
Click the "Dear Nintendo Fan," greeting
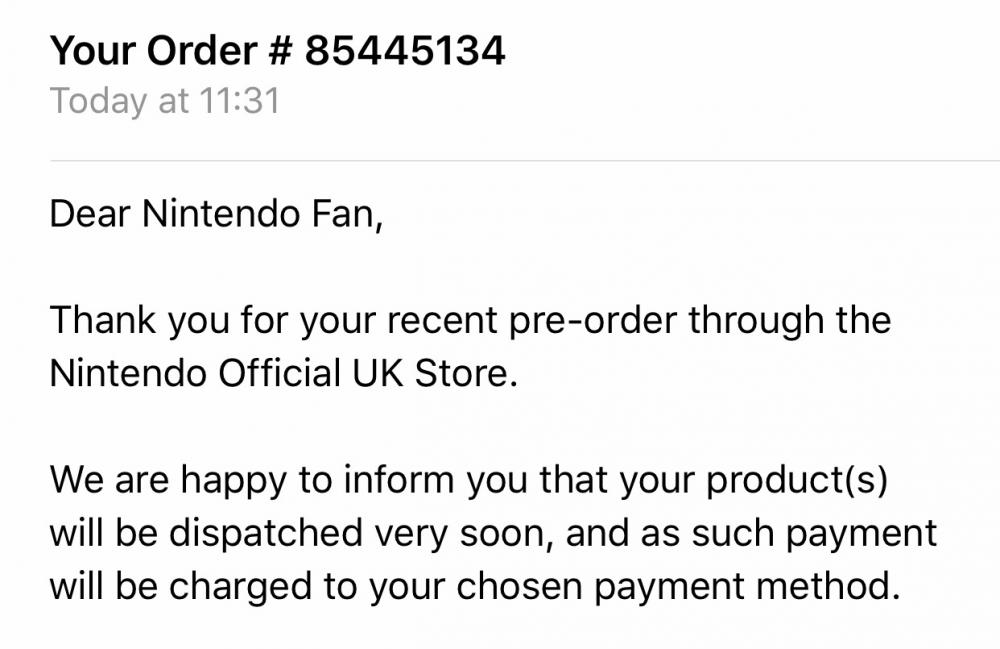click(x=216, y=215)
